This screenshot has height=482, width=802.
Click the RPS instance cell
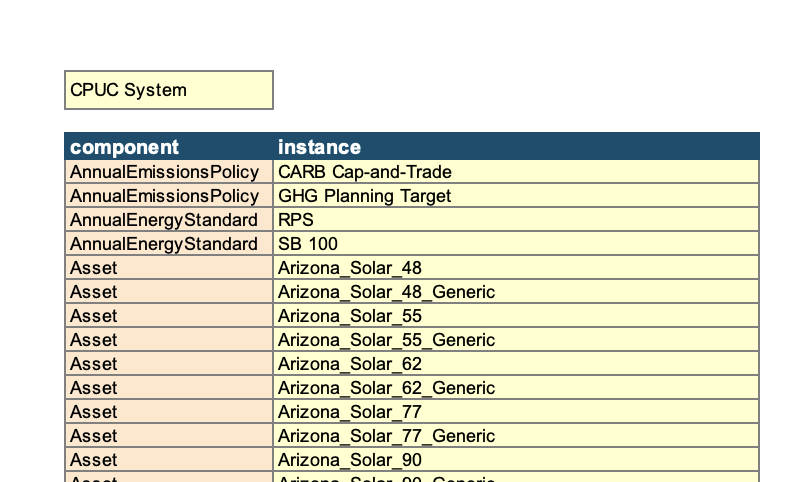[515, 220]
